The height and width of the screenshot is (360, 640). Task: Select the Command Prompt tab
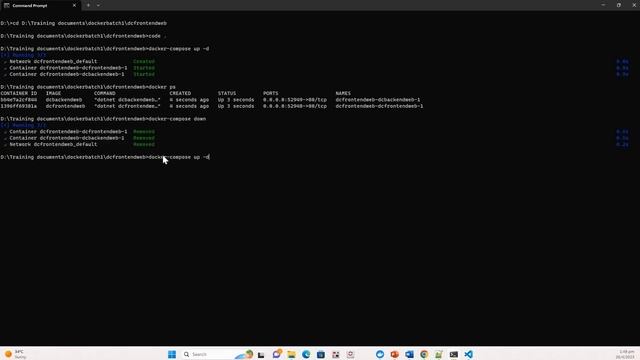coord(40,5)
